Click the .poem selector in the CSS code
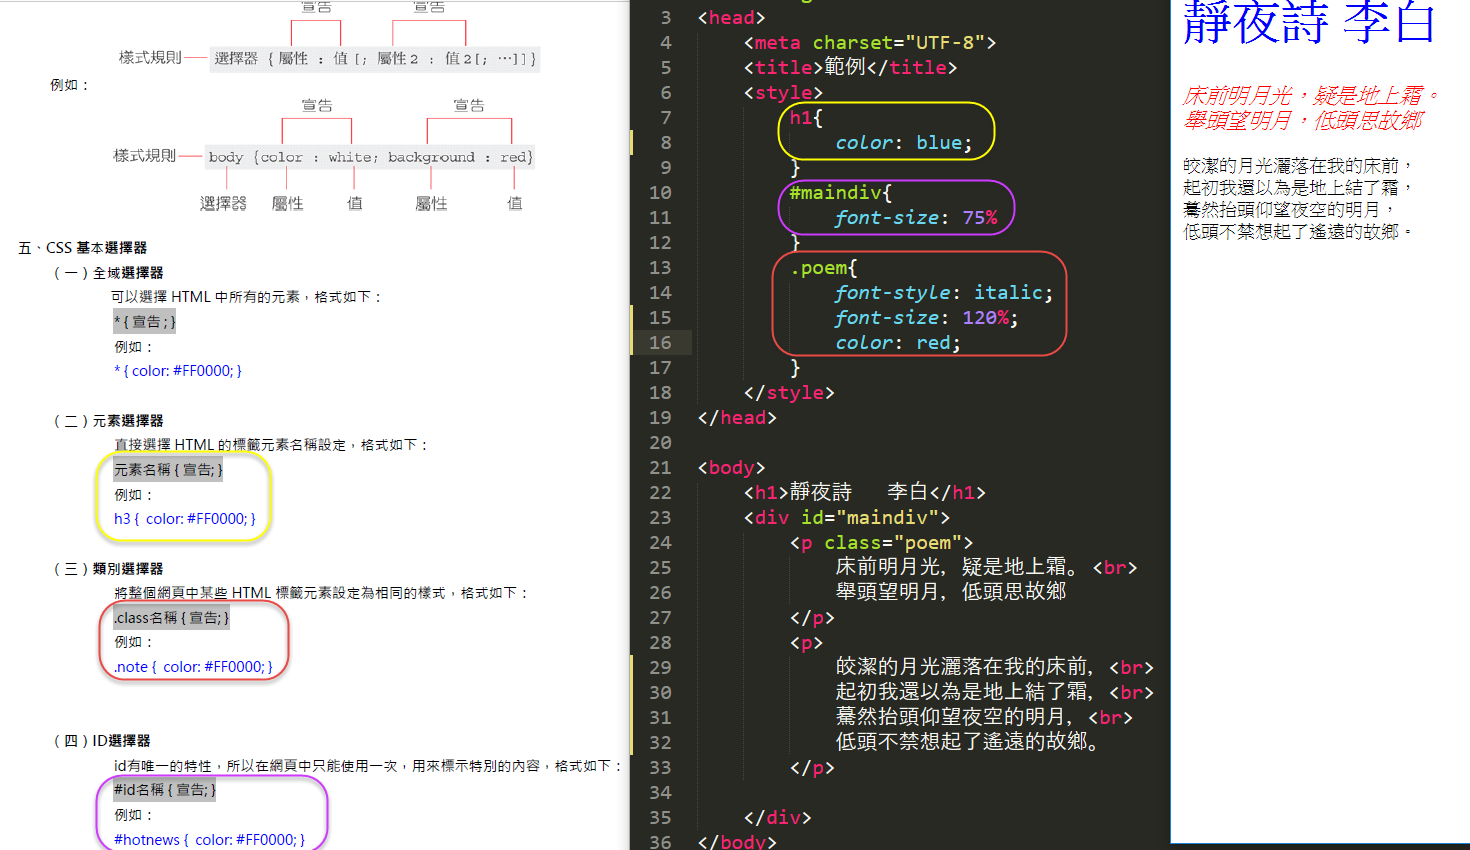The image size is (1470, 850). pos(823,268)
